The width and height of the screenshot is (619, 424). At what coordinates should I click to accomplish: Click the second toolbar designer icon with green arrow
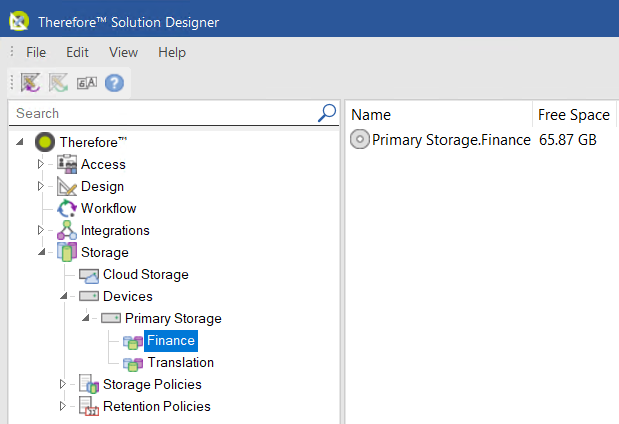[x=58, y=83]
